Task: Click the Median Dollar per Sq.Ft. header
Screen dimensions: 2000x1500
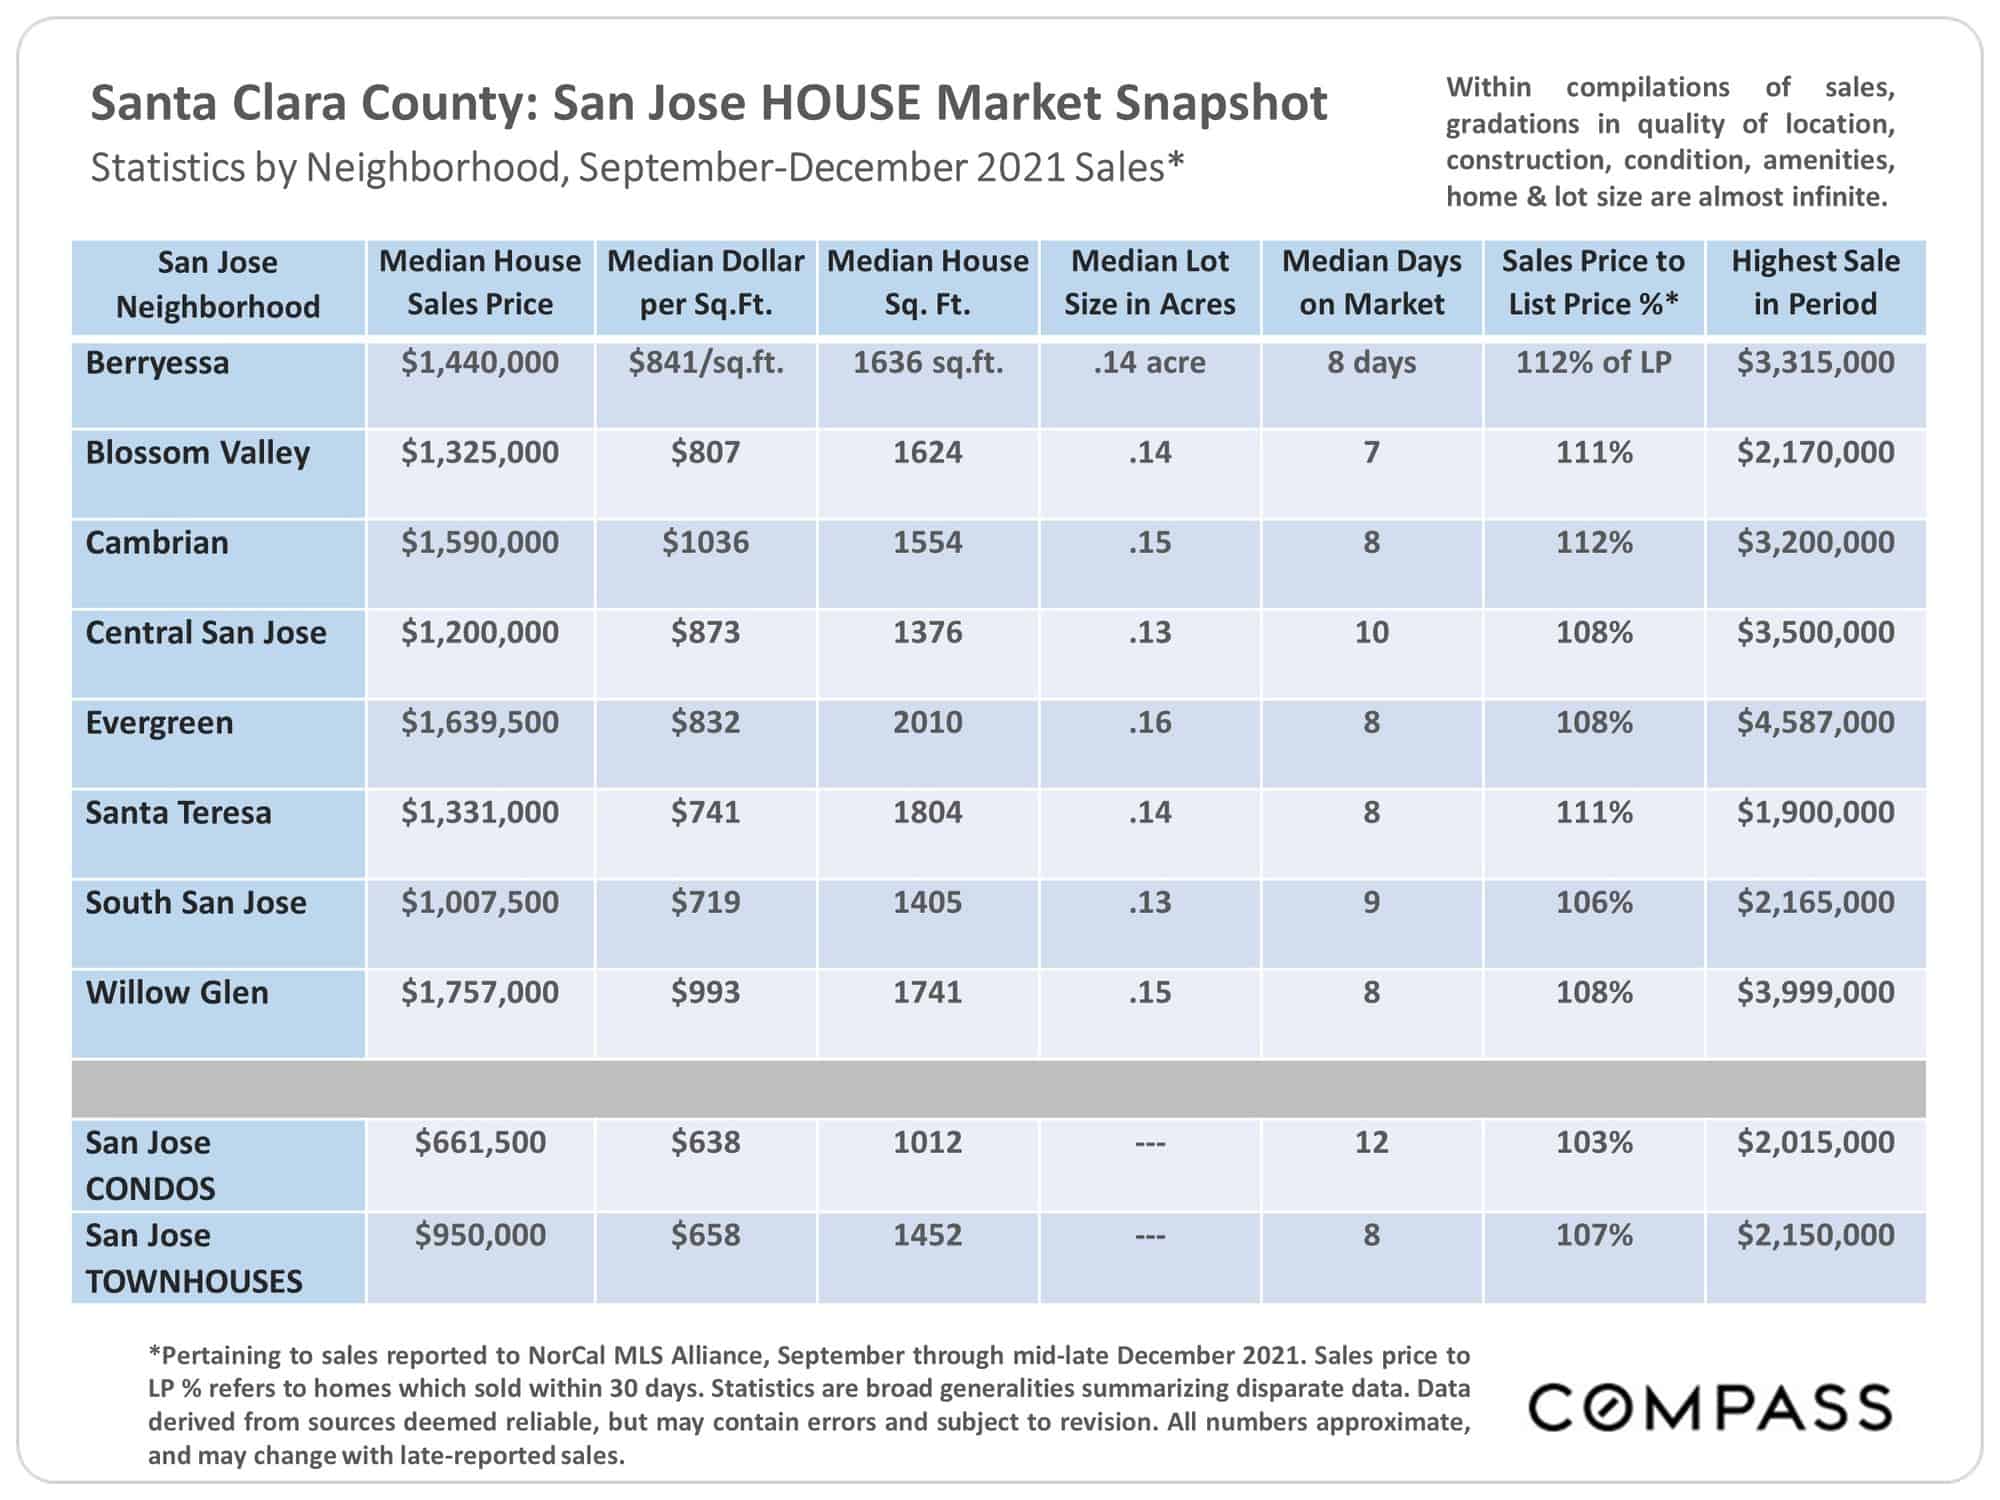Action: click(706, 287)
